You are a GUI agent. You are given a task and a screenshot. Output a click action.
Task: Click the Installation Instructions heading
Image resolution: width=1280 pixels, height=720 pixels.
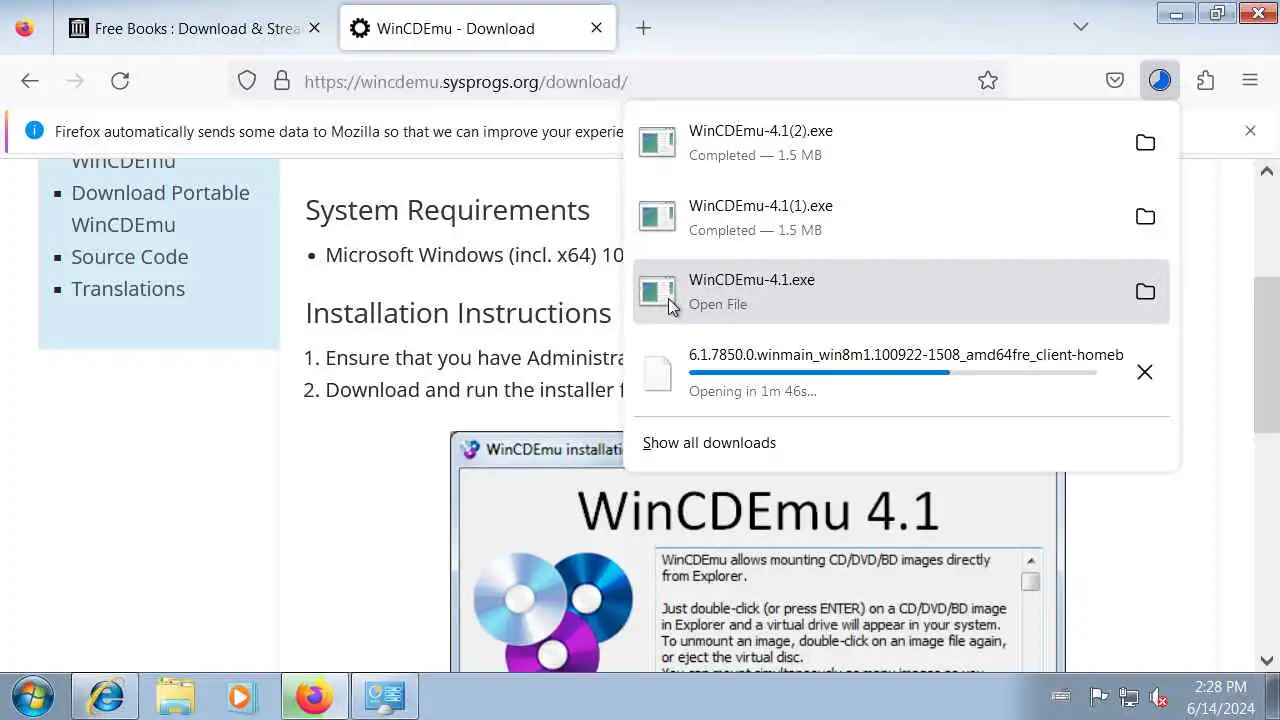pos(458,313)
